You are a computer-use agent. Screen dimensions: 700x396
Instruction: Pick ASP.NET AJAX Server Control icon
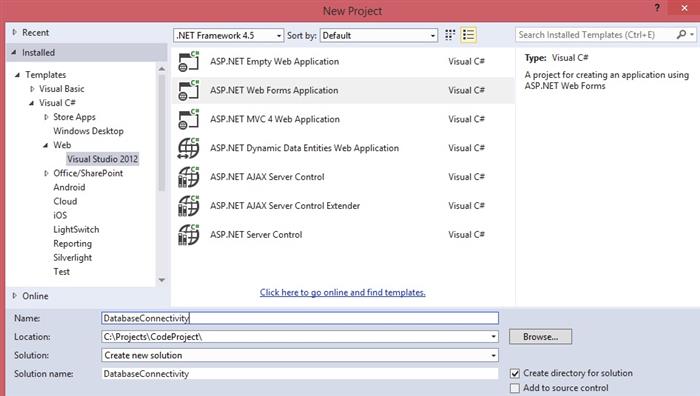pos(188,177)
